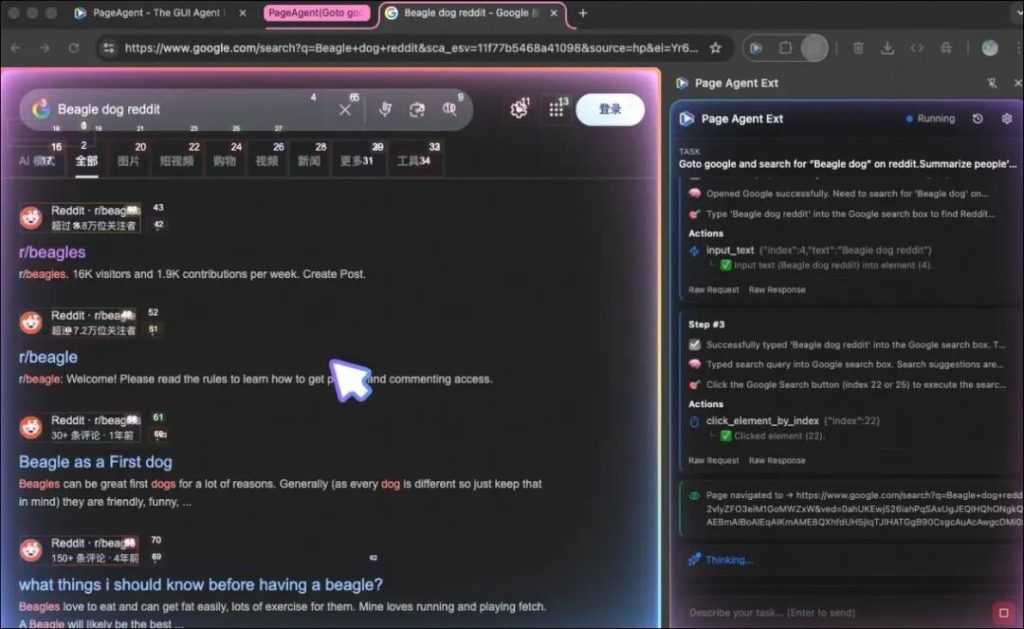Open Google quick settings gear
Viewport: 1024px width, 629px height.
point(519,109)
